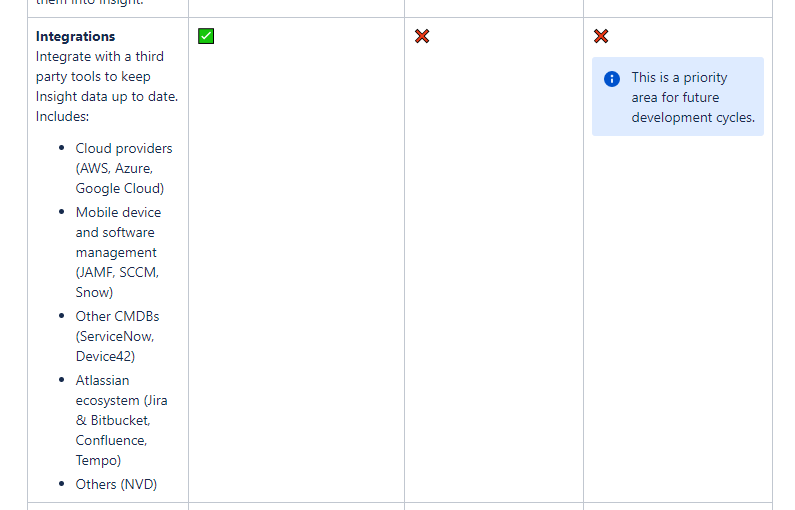Screen dimensions: 795x510
Task: Click the red cross above the priority note
Action: click(x=601, y=36)
